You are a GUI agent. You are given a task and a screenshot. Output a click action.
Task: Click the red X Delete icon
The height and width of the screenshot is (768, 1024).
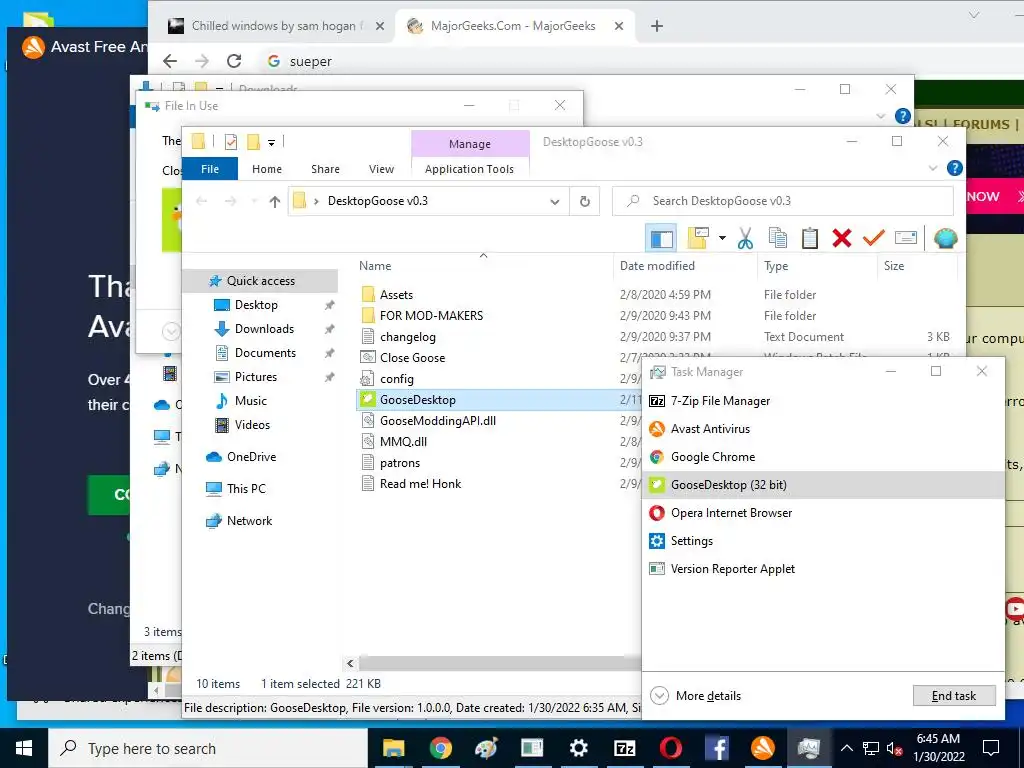842,238
